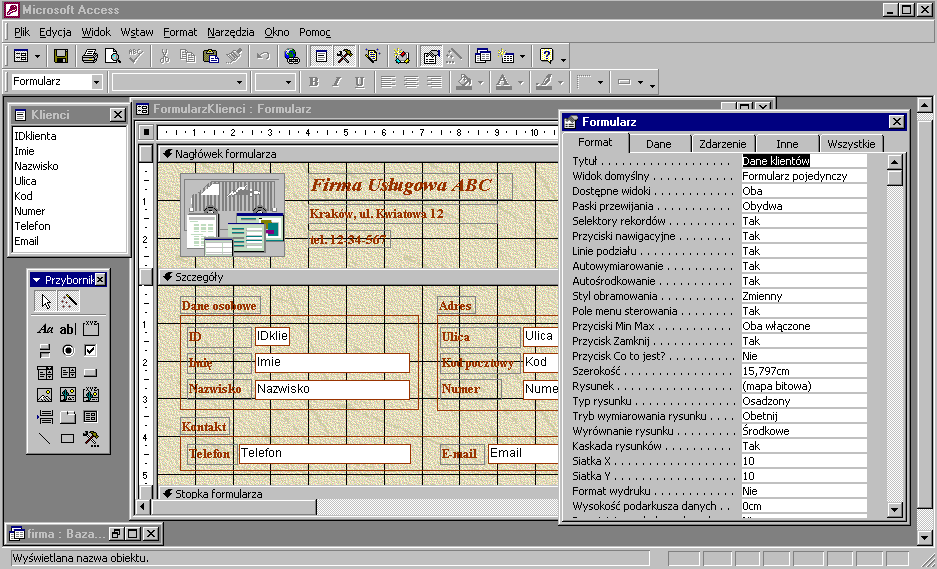937x569 pixels.
Task: Toggle the Field List toolbar button
Action: point(321,56)
